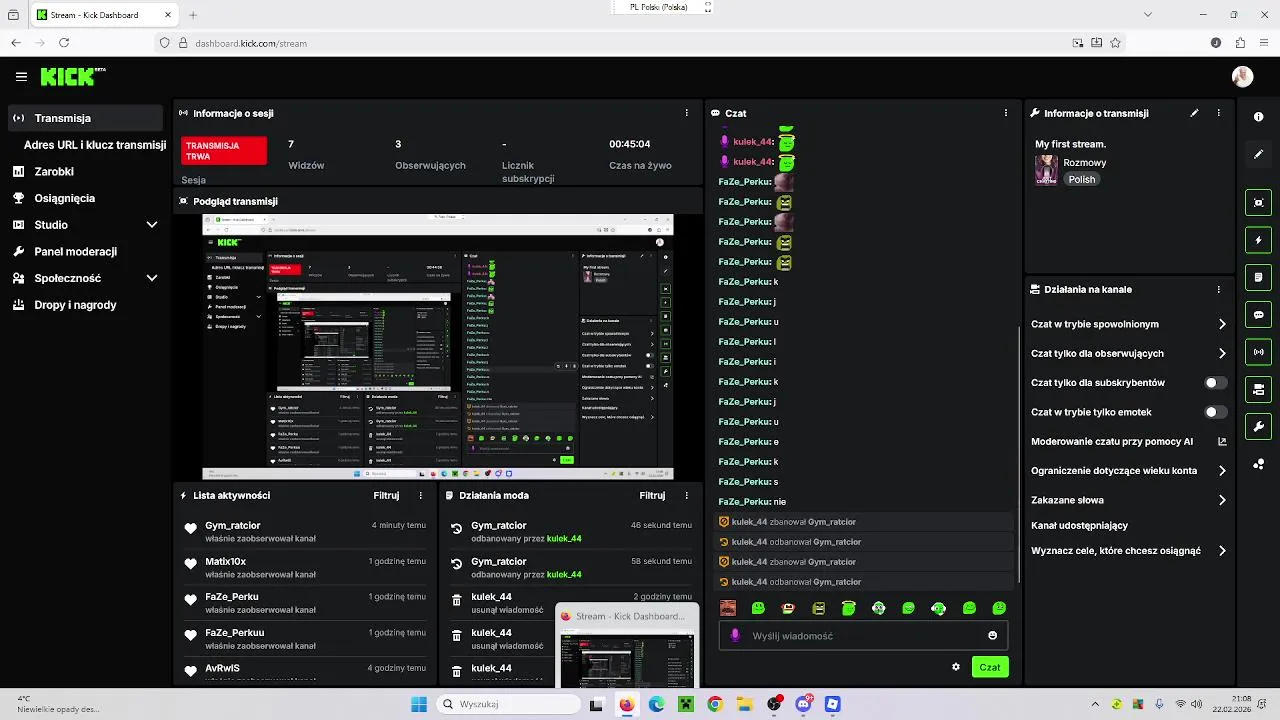Toggle the document list widget icon in sidebar
Image resolution: width=1280 pixels, height=720 pixels.
coord(1258,277)
